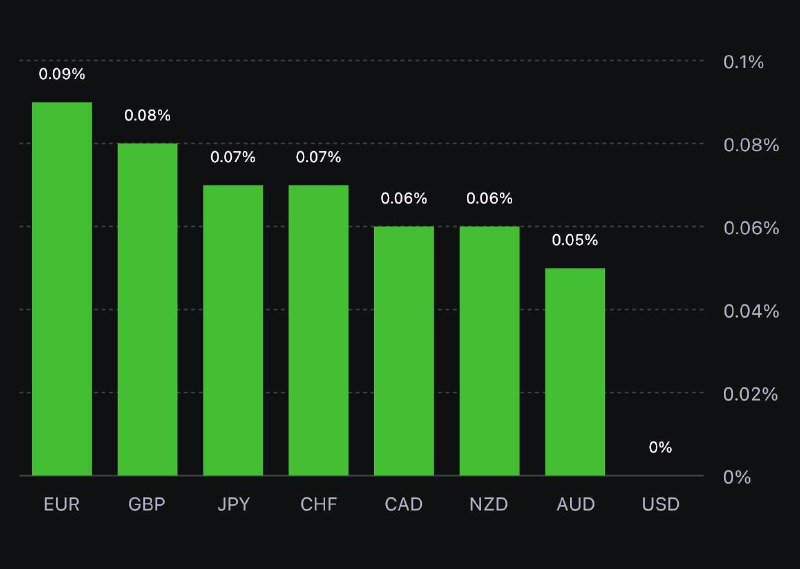Screen dimensions: 800x569
Task: Click the green JPY bar
Action: click(x=233, y=330)
